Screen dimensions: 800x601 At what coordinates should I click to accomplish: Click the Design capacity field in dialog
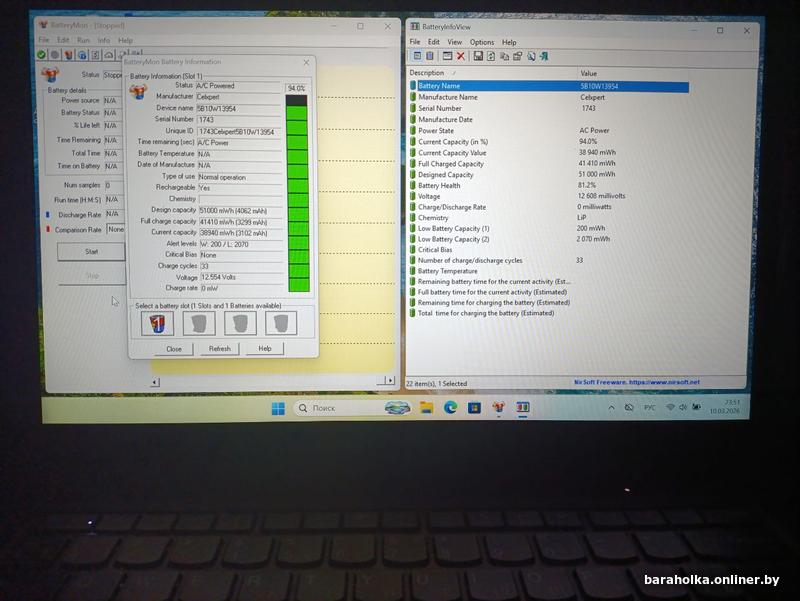pos(240,211)
